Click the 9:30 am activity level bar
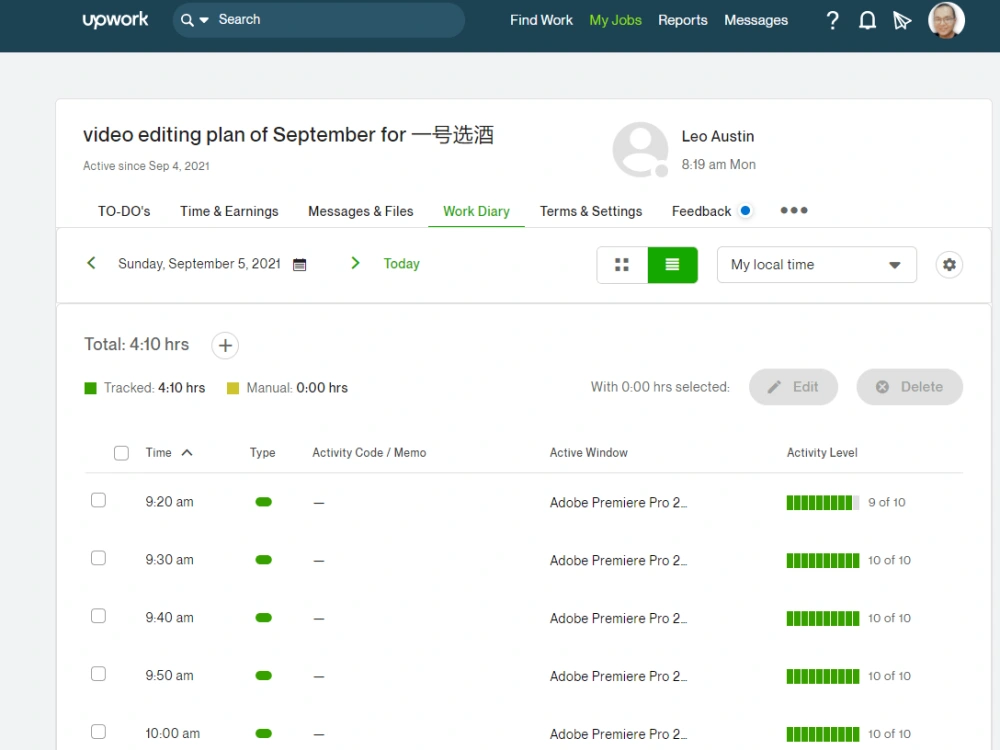Viewport: 1000px width, 750px height. click(x=823, y=561)
